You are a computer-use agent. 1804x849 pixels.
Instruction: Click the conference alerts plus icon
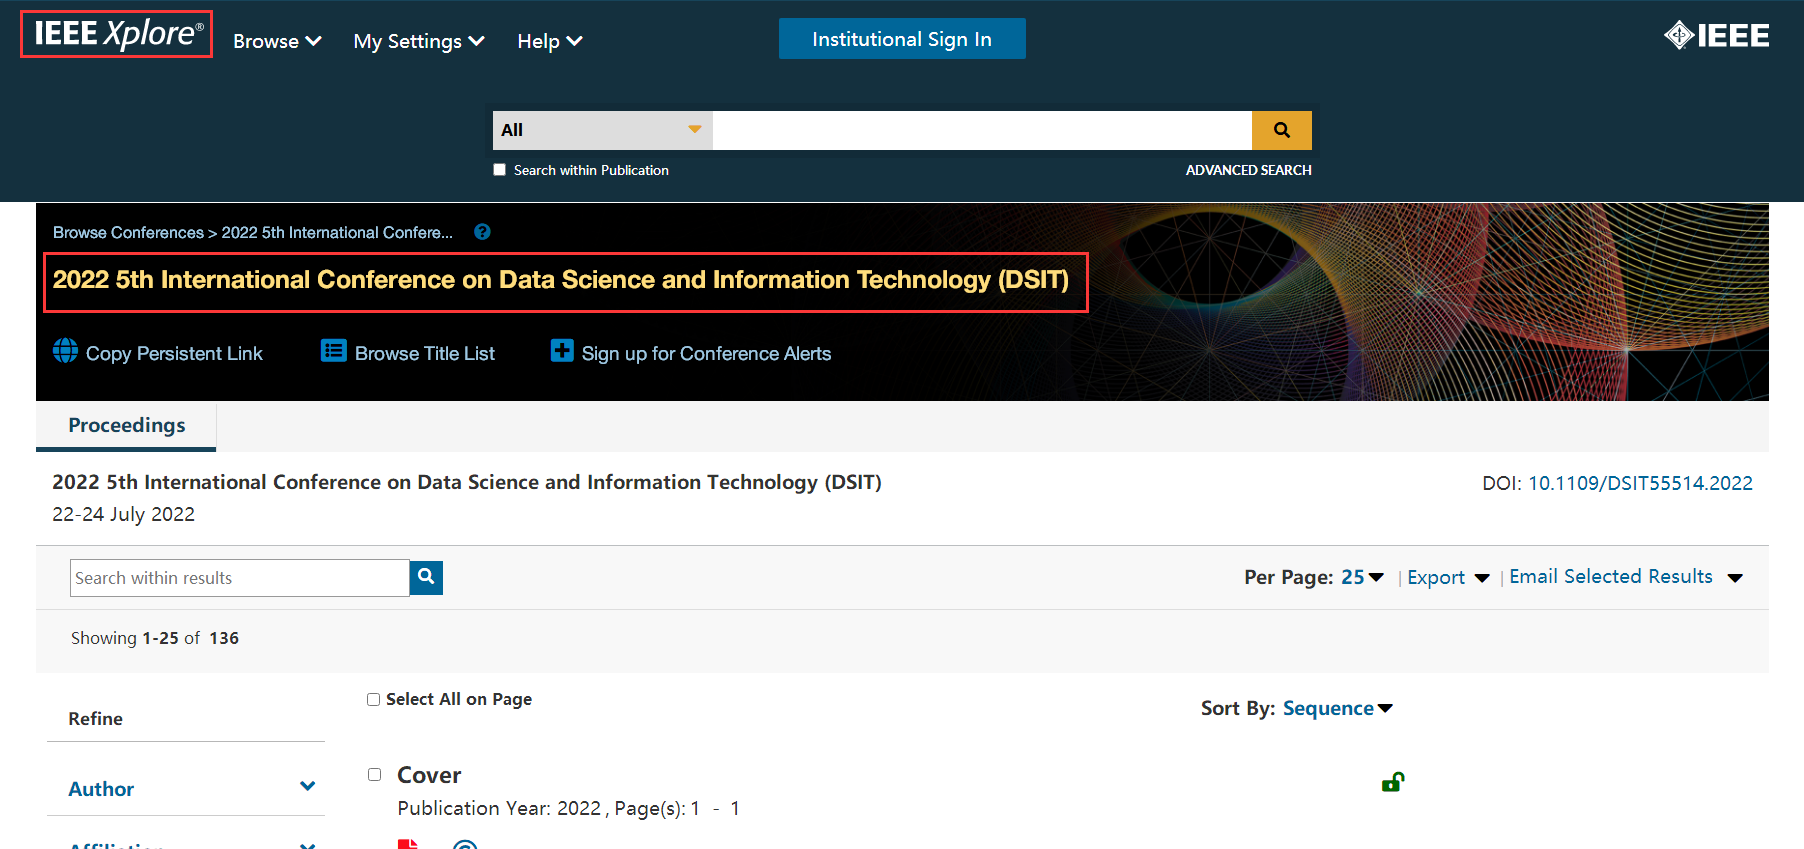point(562,351)
